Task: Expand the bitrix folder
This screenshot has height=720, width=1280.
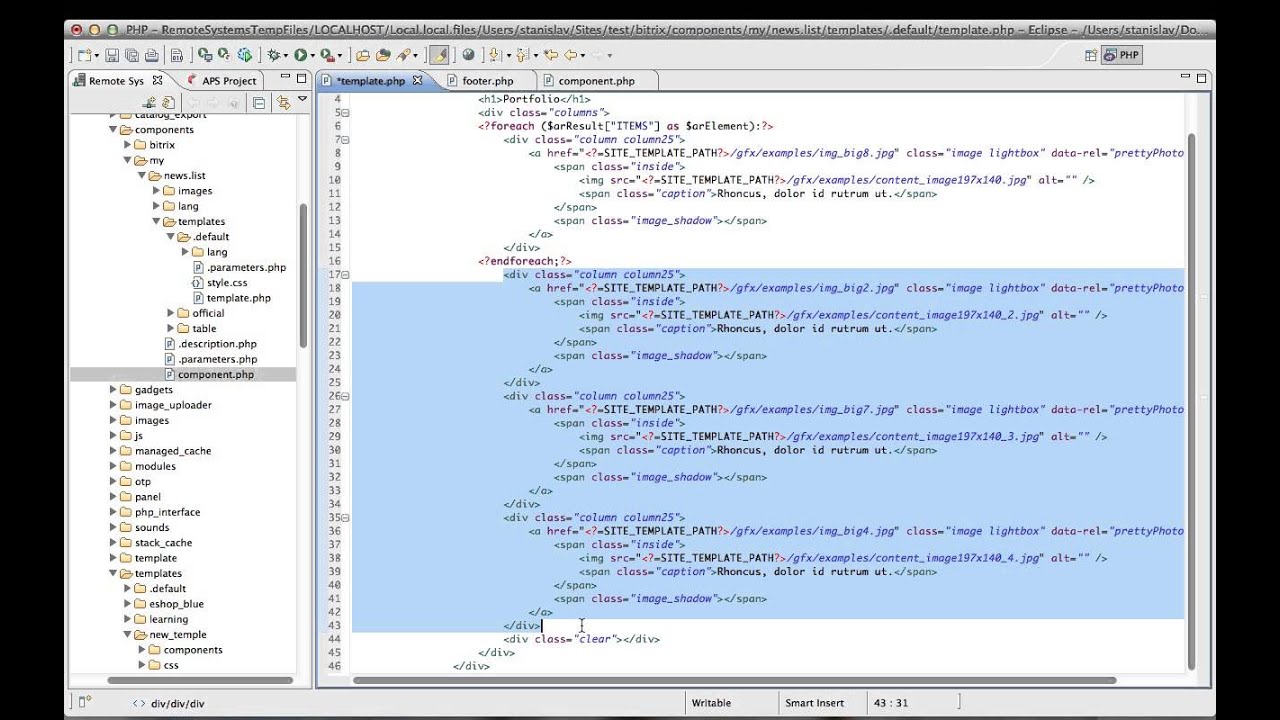Action: pos(128,145)
